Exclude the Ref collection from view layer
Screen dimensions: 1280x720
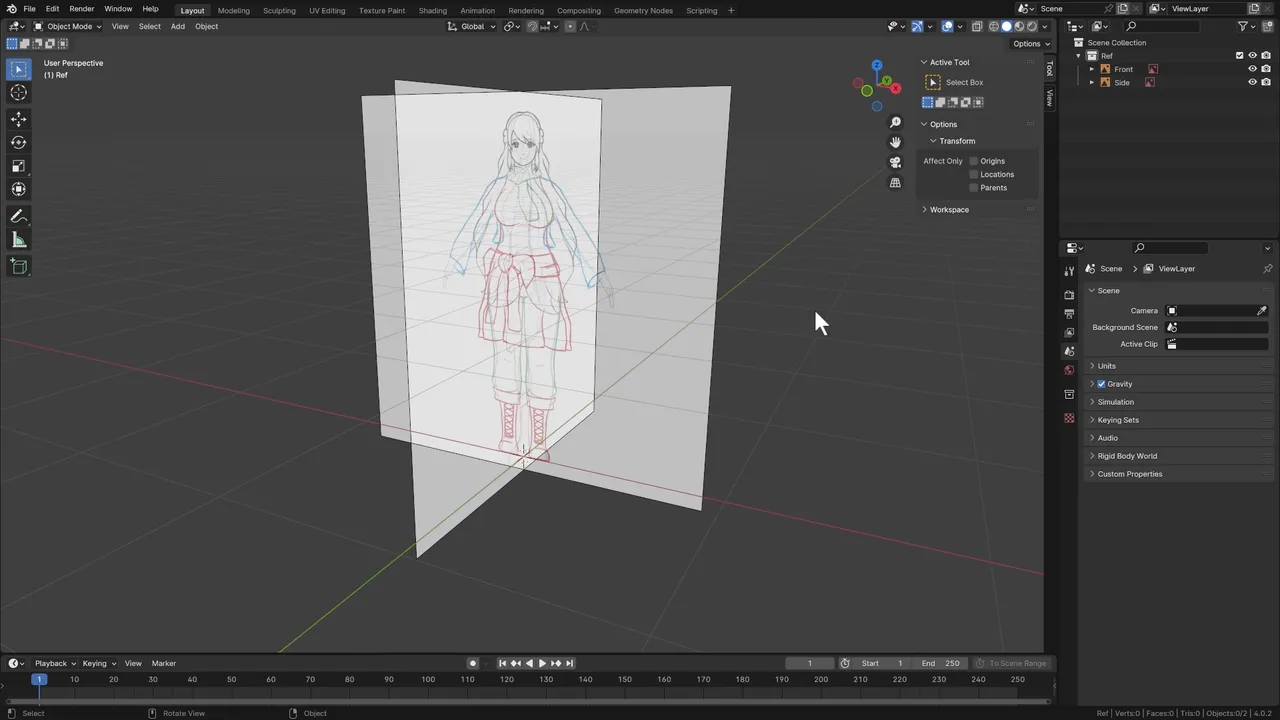click(x=1240, y=56)
